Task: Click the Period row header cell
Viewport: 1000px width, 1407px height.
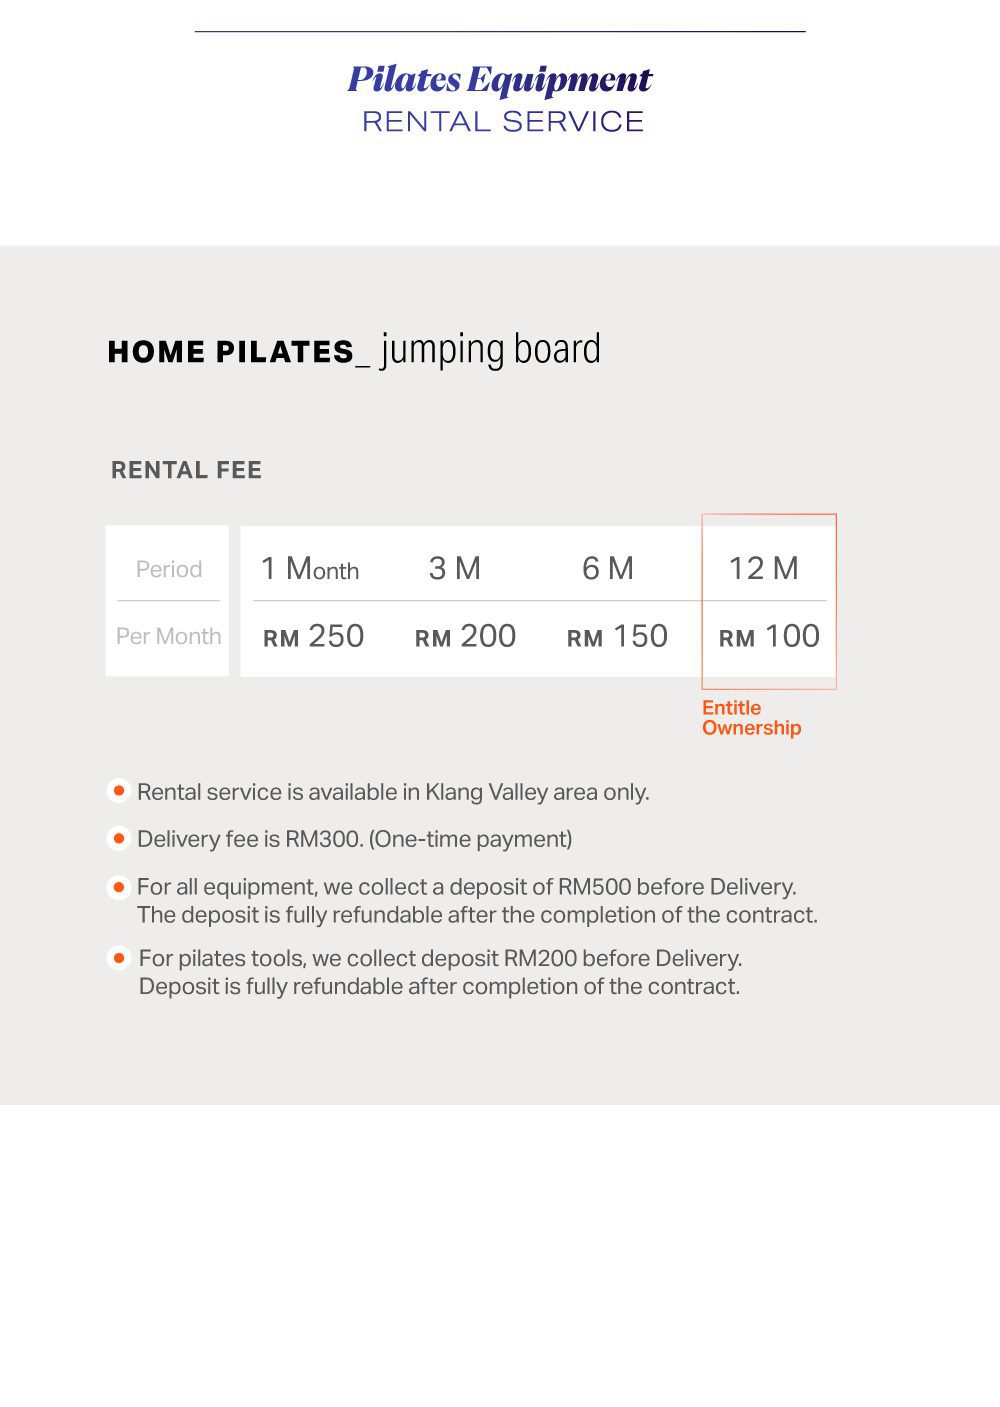Action: point(168,569)
